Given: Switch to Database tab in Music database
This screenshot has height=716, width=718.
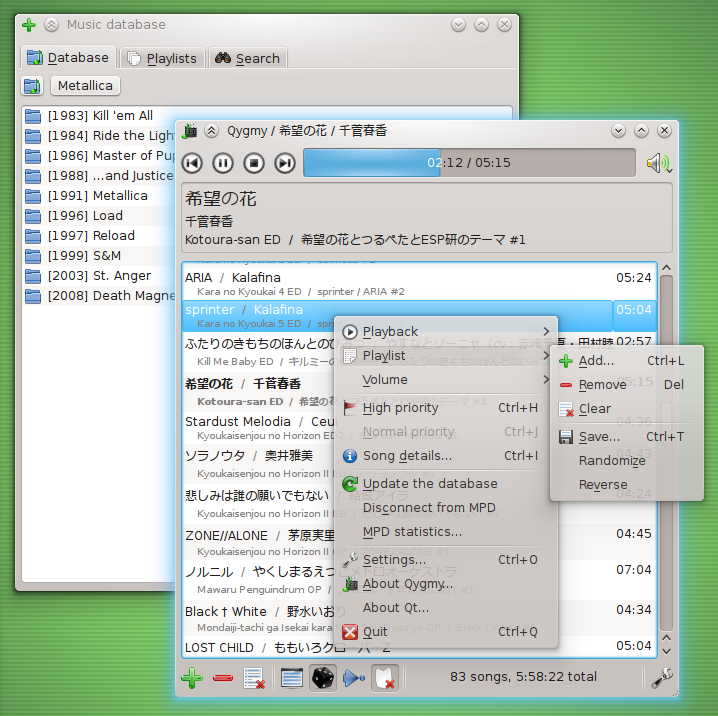Looking at the screenshot, I should tap(68, 58).
